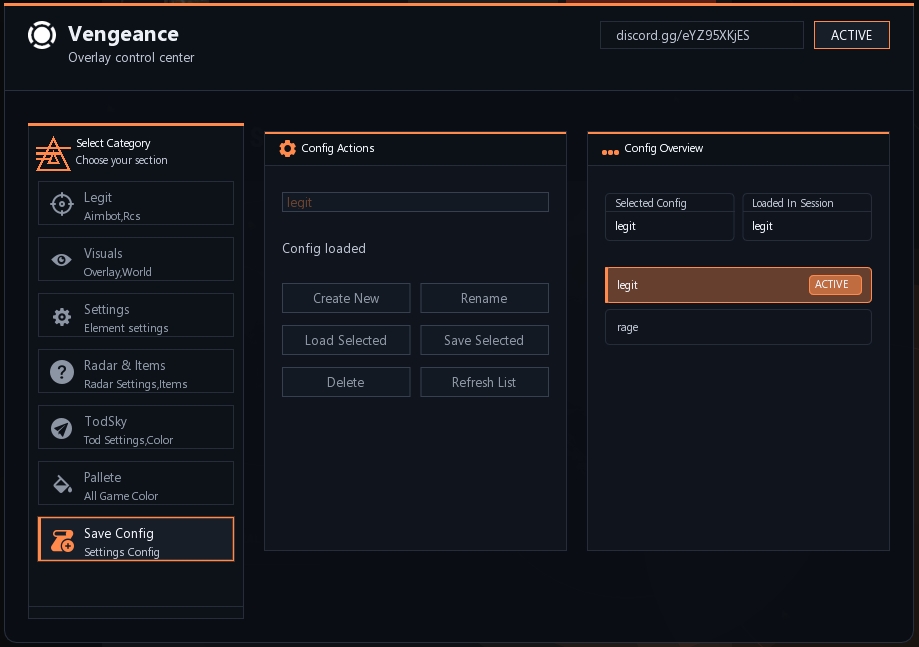919x647 pixels.
Task: Open the Save Config category tab
Action: coord(136,540)
